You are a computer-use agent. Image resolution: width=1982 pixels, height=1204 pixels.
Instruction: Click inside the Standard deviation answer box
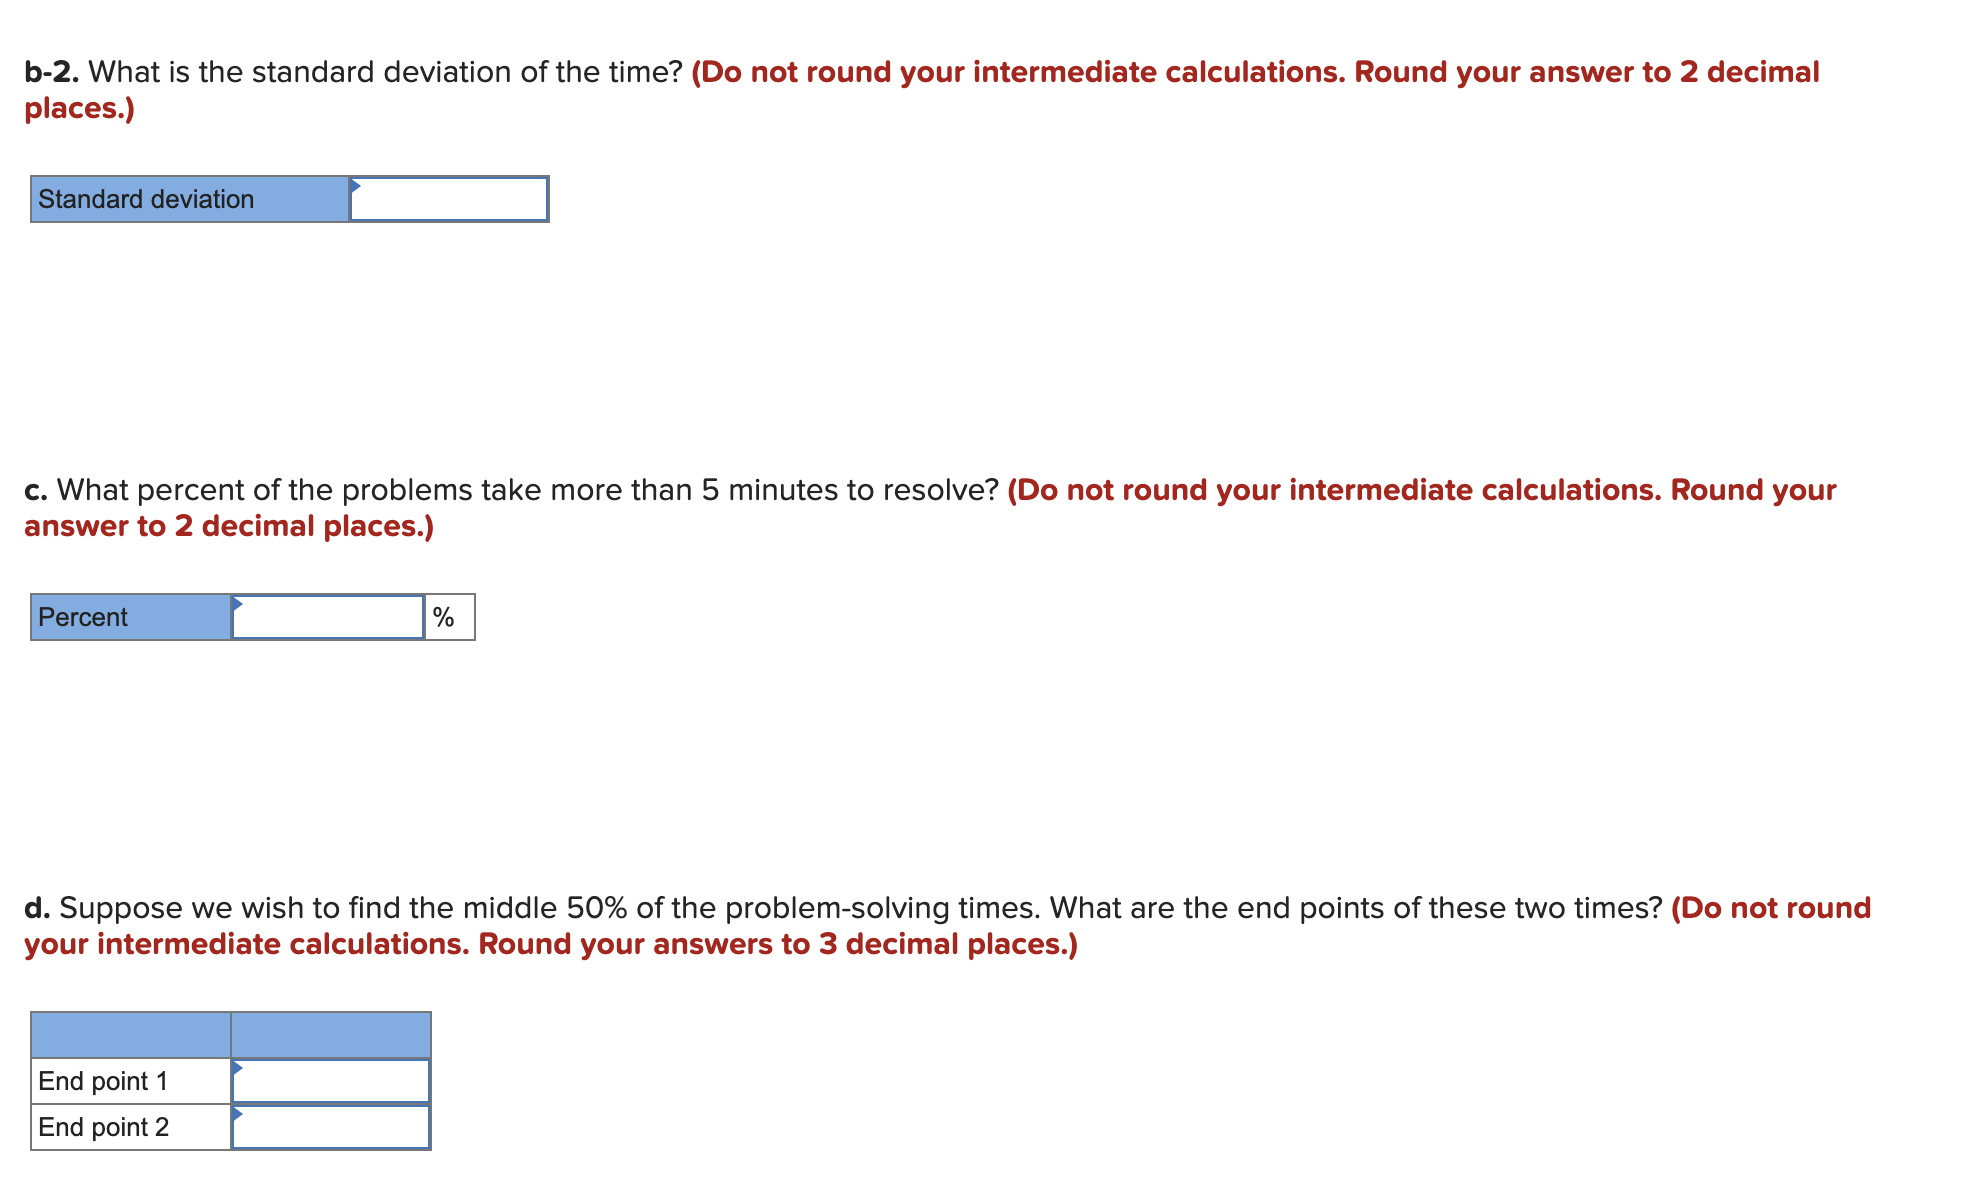[x=448, y=199]
